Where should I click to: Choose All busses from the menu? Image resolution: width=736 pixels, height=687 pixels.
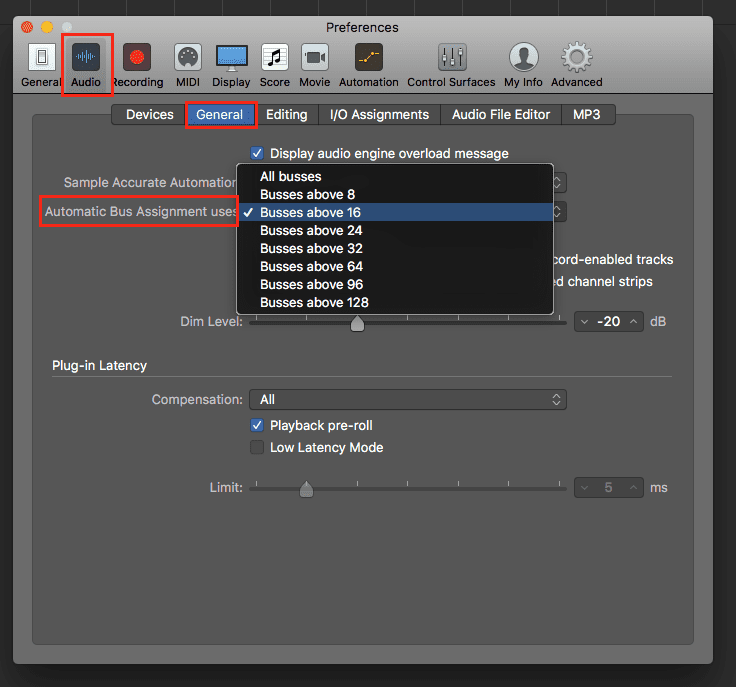pos(395,176)
